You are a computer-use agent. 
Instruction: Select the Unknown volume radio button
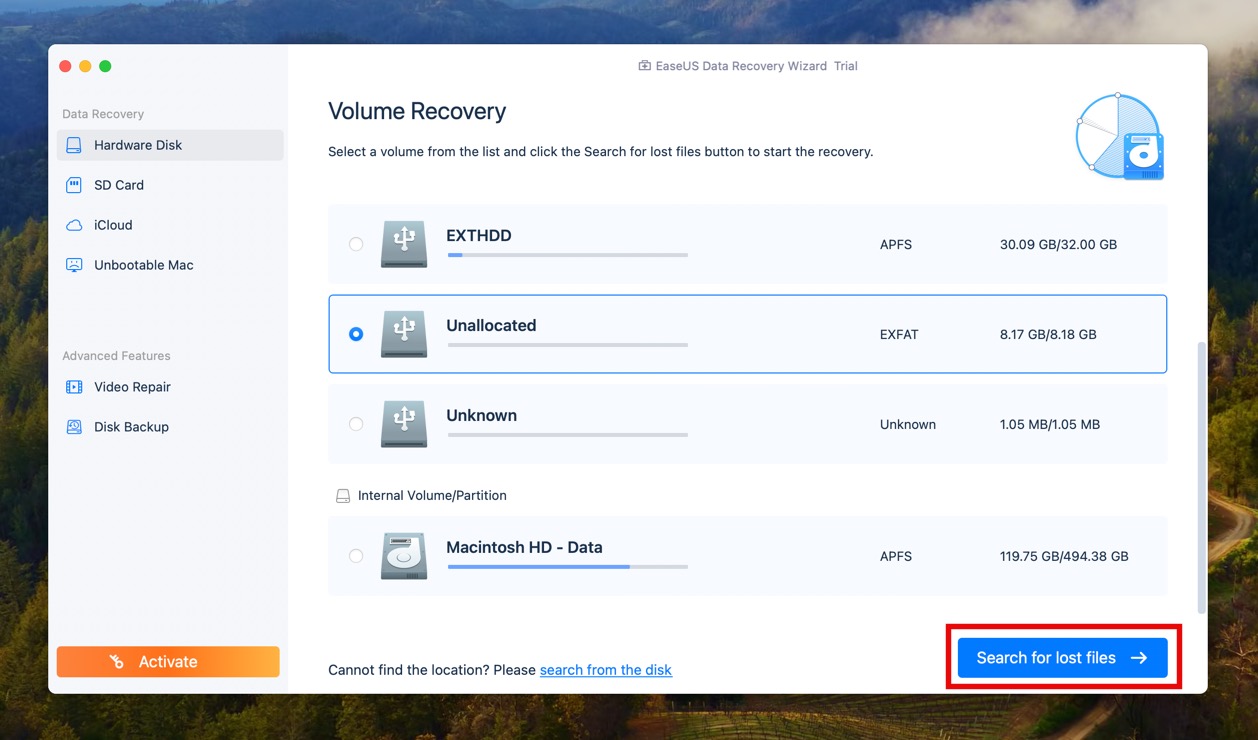[356, 424]
